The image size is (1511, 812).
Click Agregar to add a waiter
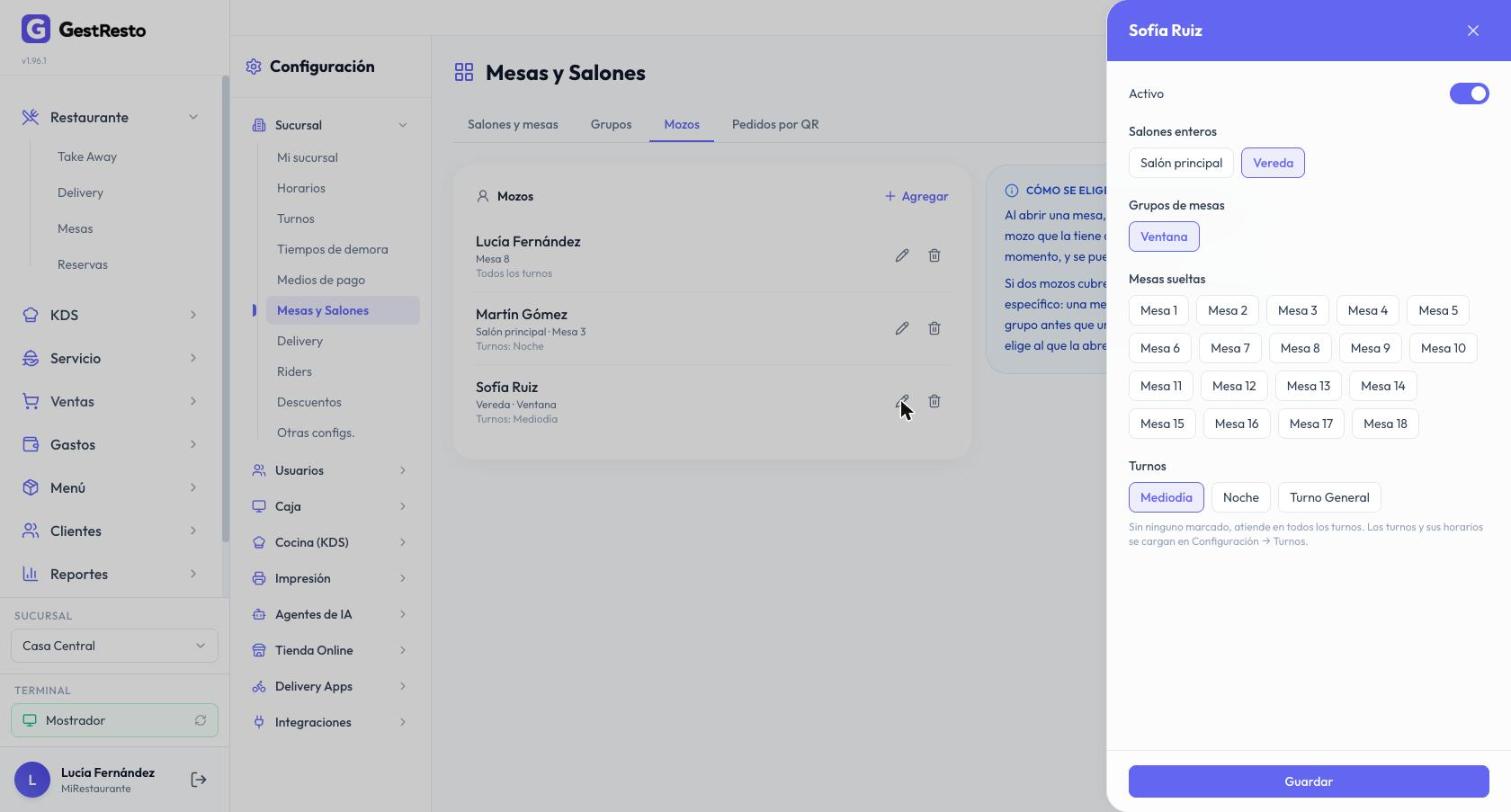916,197
